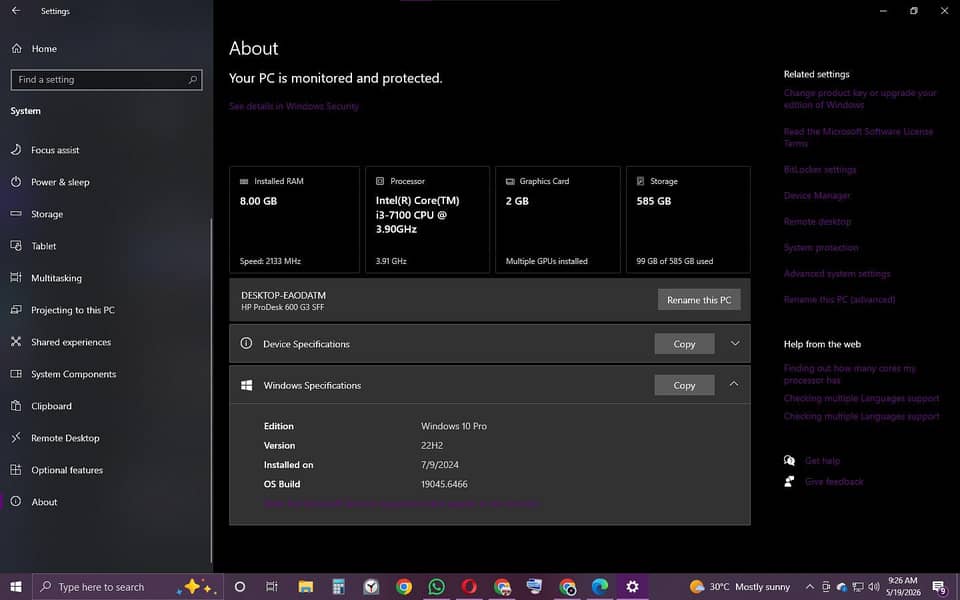This screenshot has width=960, height=600.
Task: Open WhatsApp from the taskbar
Action: coord(437,587)
